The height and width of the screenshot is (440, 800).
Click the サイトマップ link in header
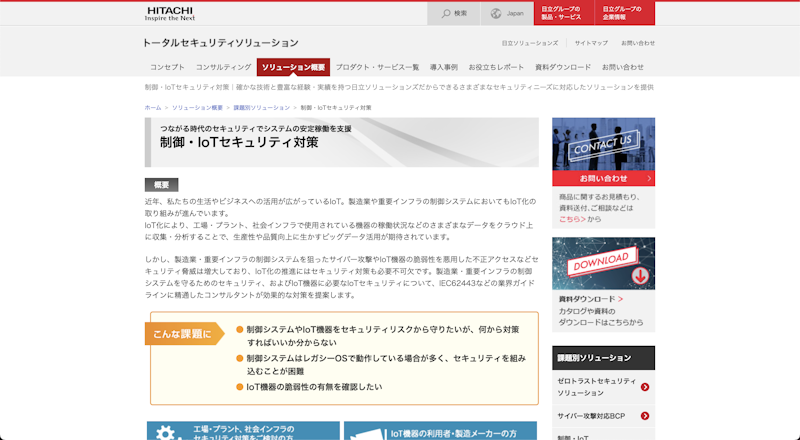point(591,43)
